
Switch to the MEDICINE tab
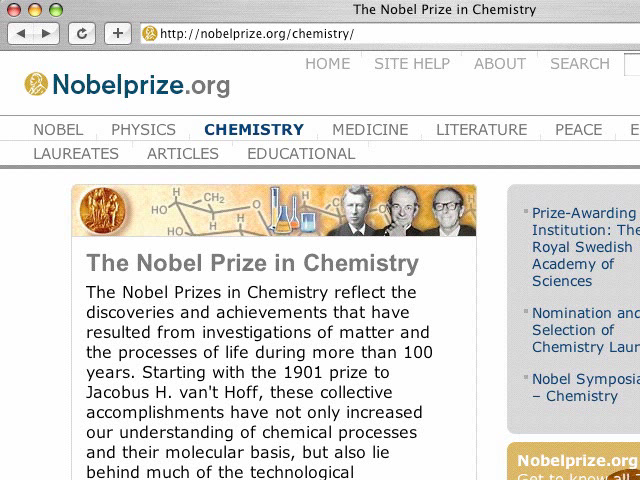(370, 130)
